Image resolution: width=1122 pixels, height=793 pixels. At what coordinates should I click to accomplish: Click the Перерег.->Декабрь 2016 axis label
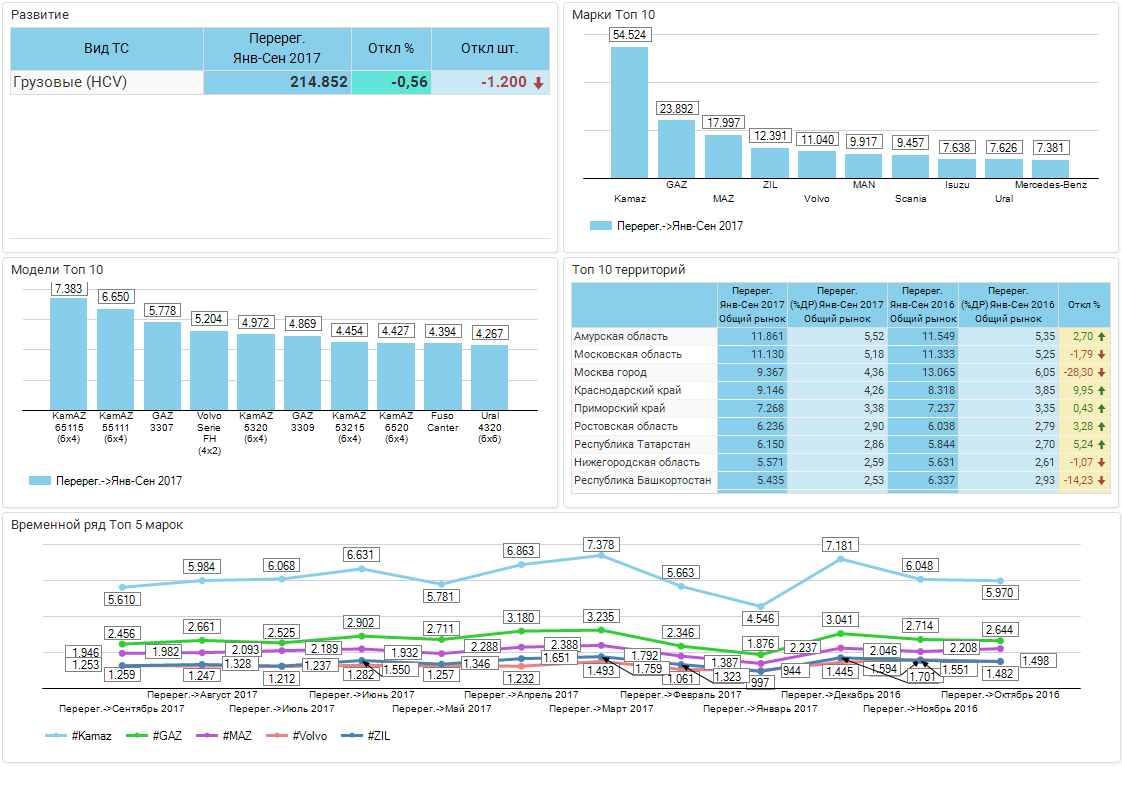coord(841,694)
